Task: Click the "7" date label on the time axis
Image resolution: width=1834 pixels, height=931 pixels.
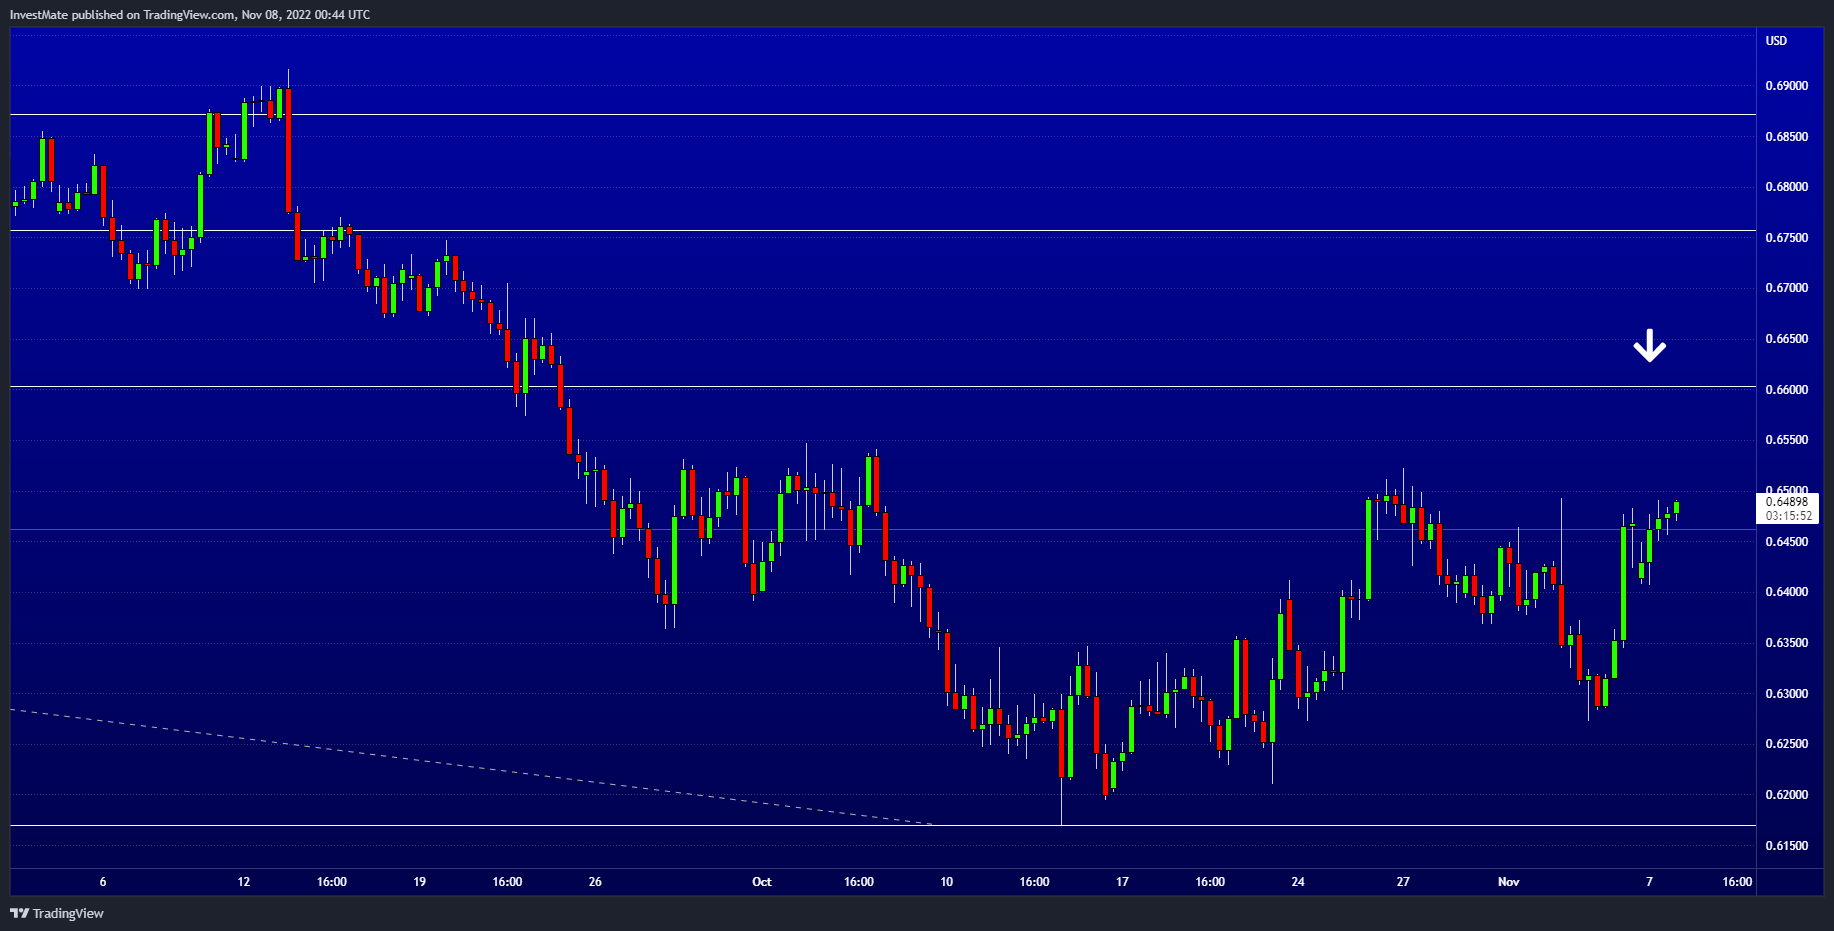Action: (x=1649, y=882)
